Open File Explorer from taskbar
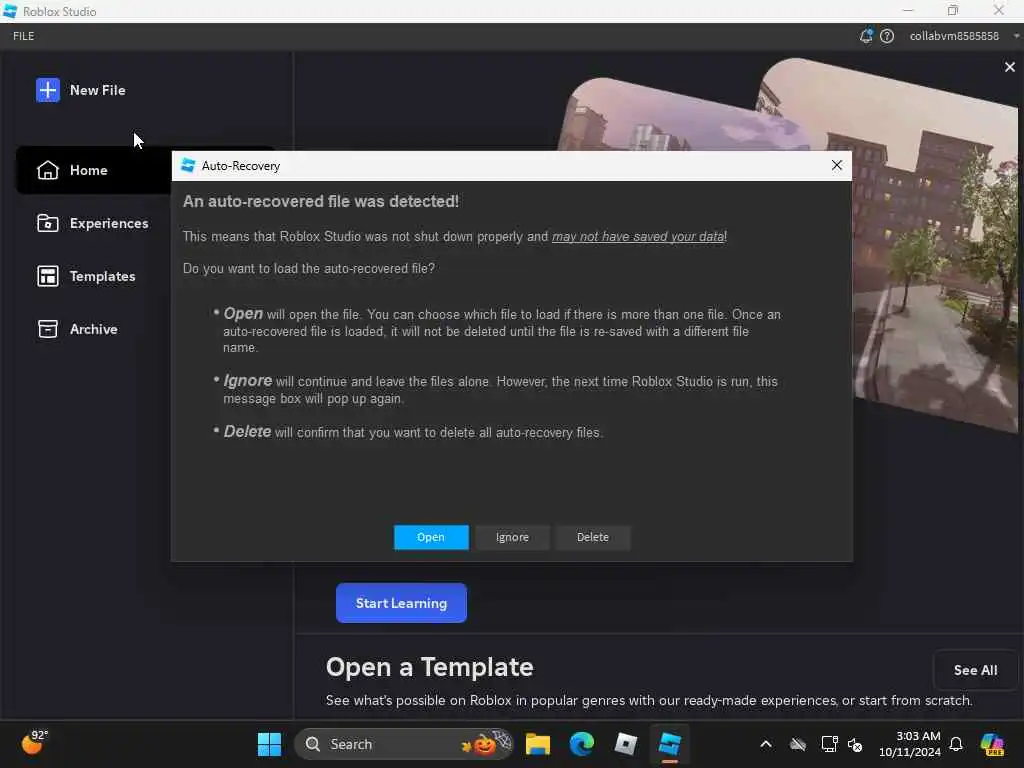Screen dimensions: 1024x768 point(537,744)
